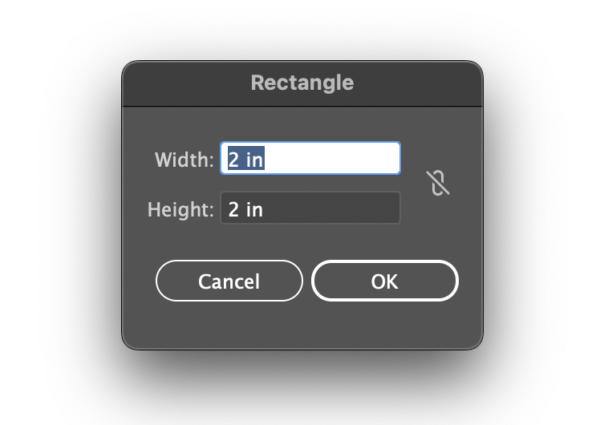
Task: Enable constrain width and height proportions
Action: tap(437, 184)
